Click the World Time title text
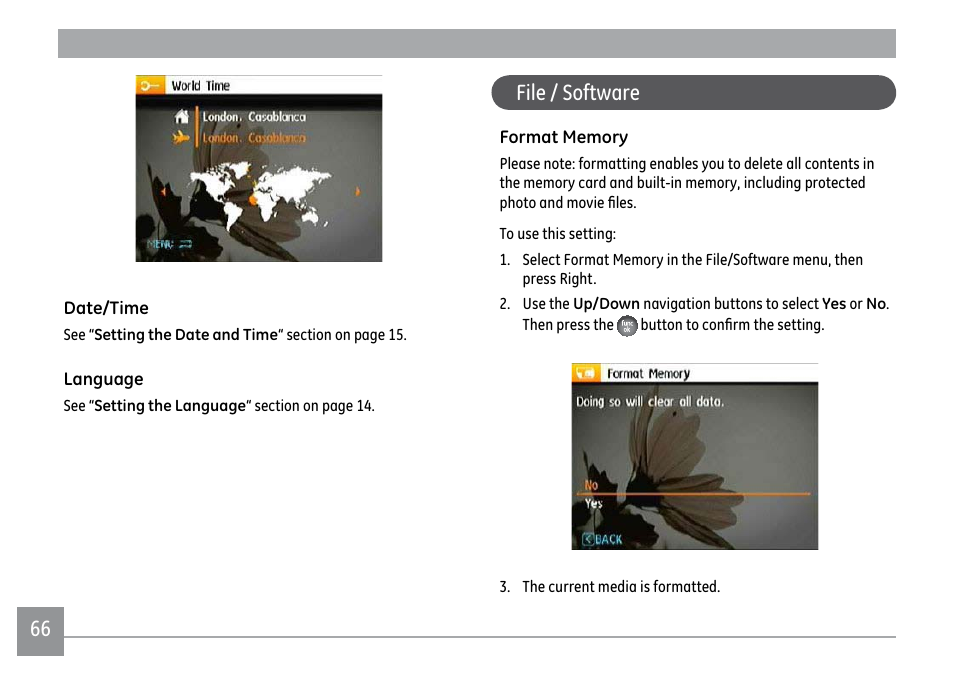 point(201,86)
